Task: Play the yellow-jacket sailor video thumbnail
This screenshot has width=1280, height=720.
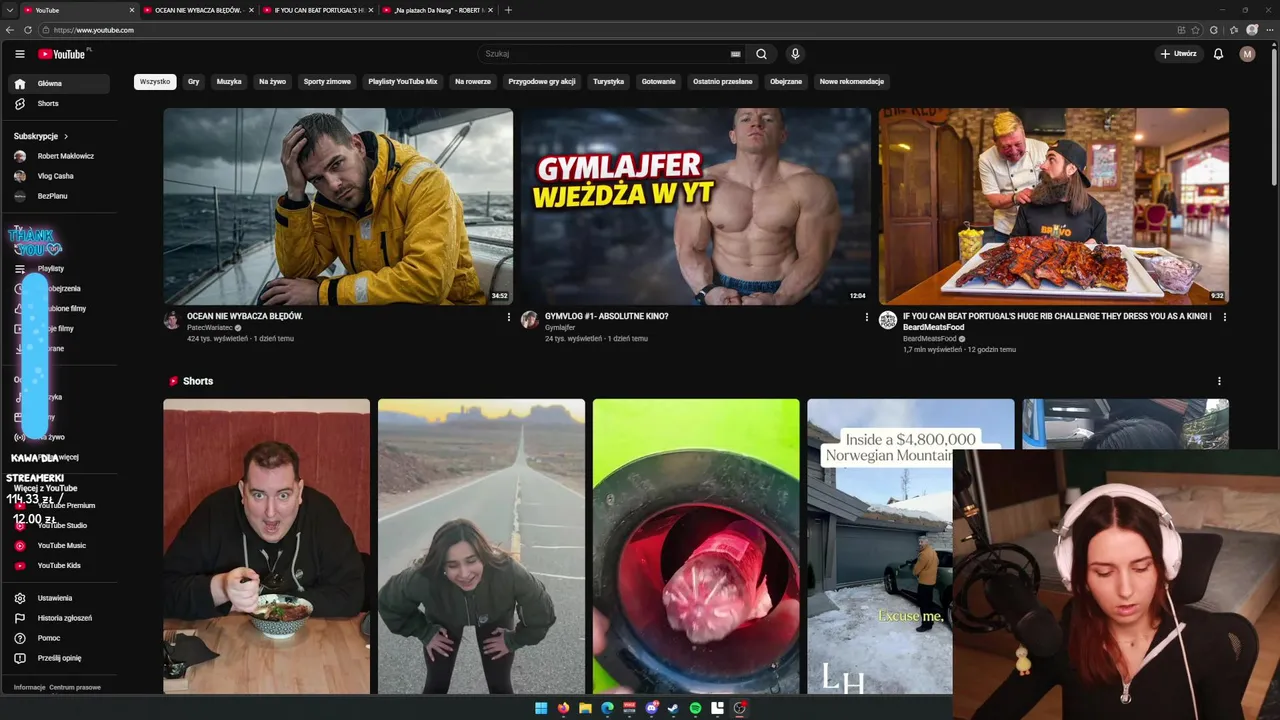Action: pos(338,206)
